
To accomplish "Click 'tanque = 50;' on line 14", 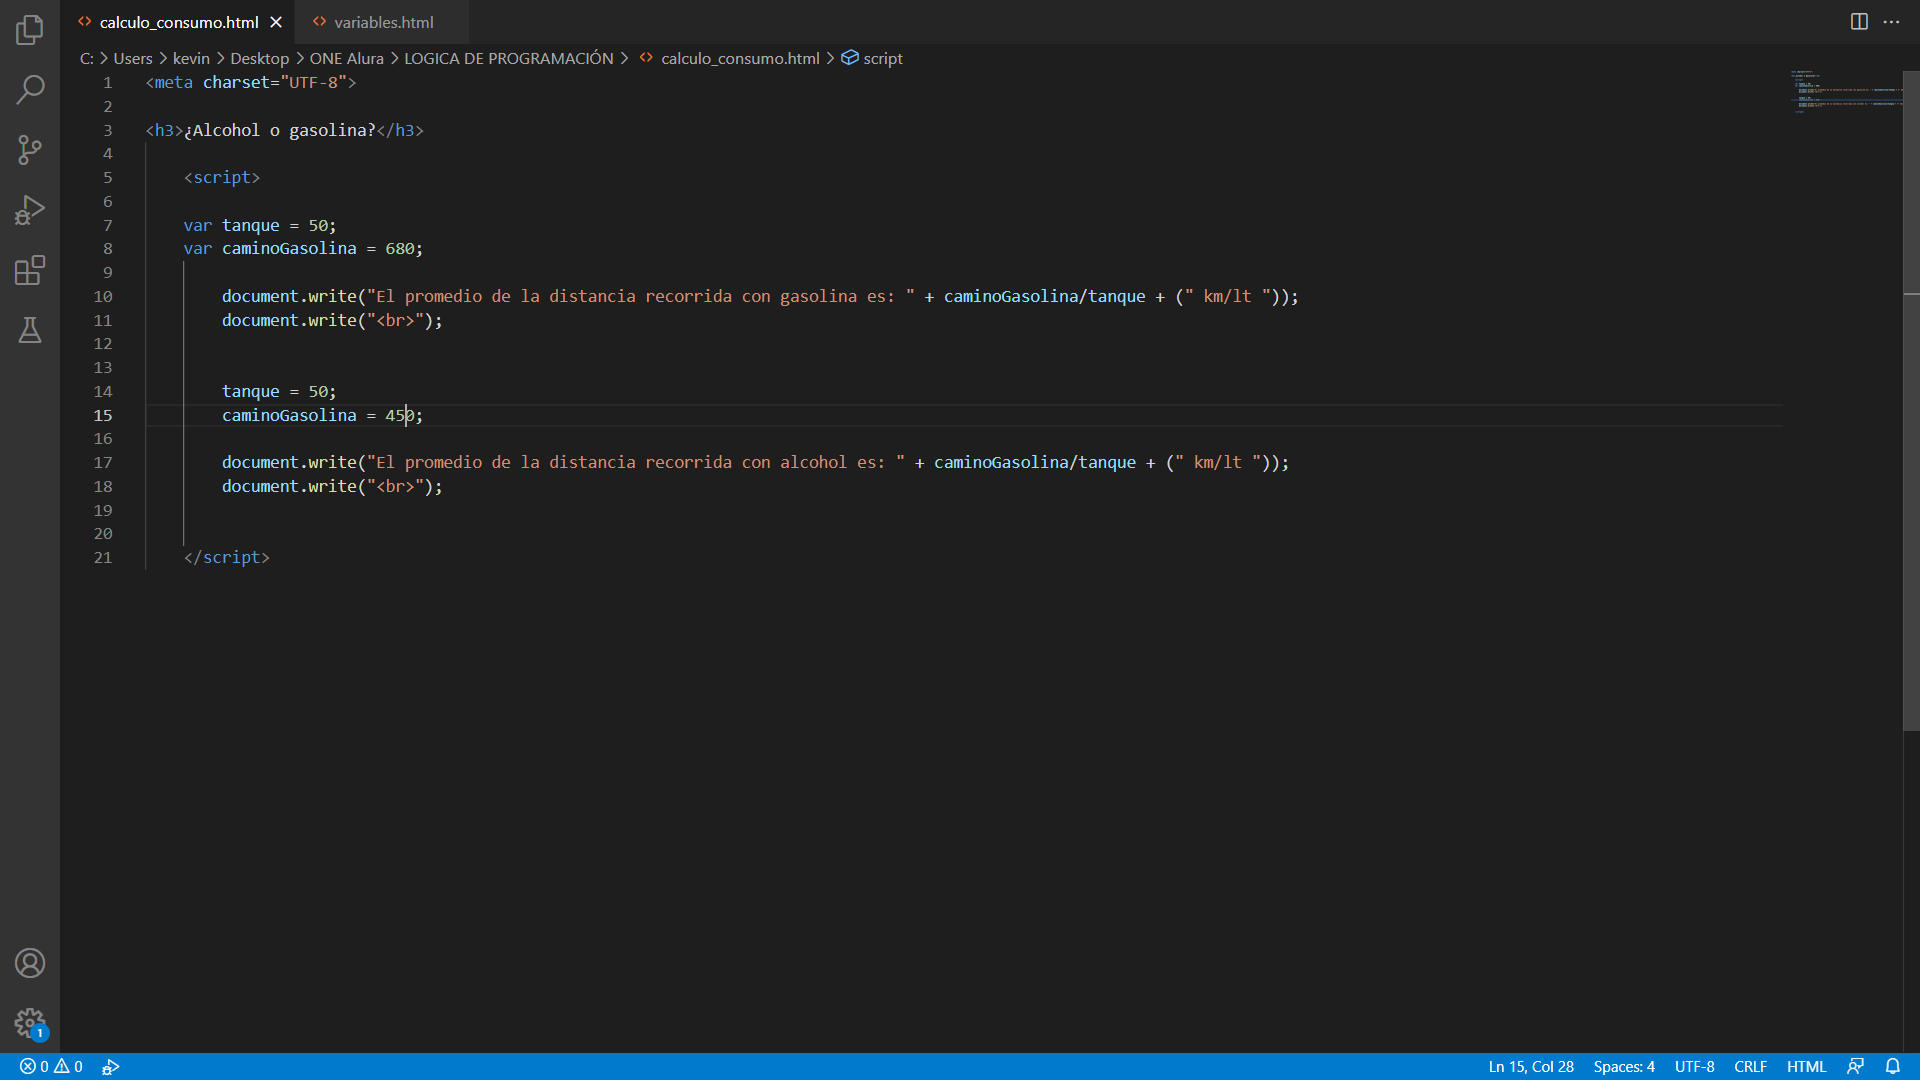I will point(279,391).
